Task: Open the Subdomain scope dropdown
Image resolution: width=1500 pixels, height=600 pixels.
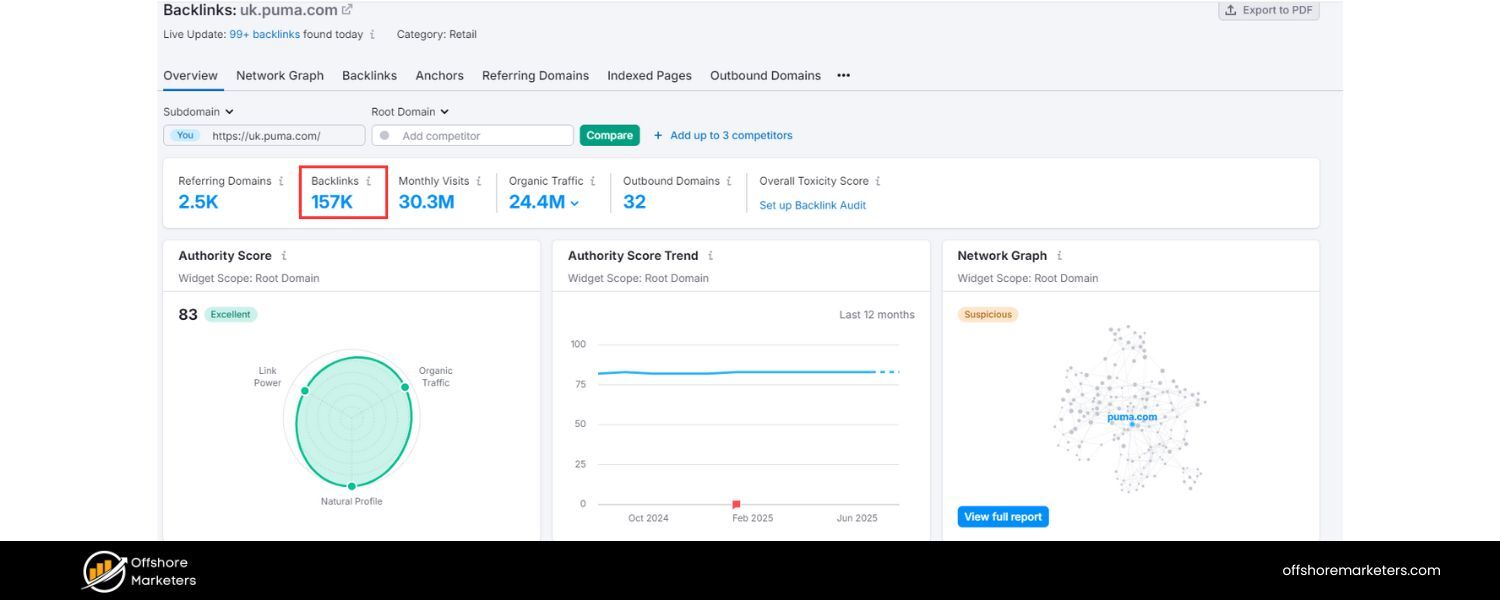Action: coord(197,111)
